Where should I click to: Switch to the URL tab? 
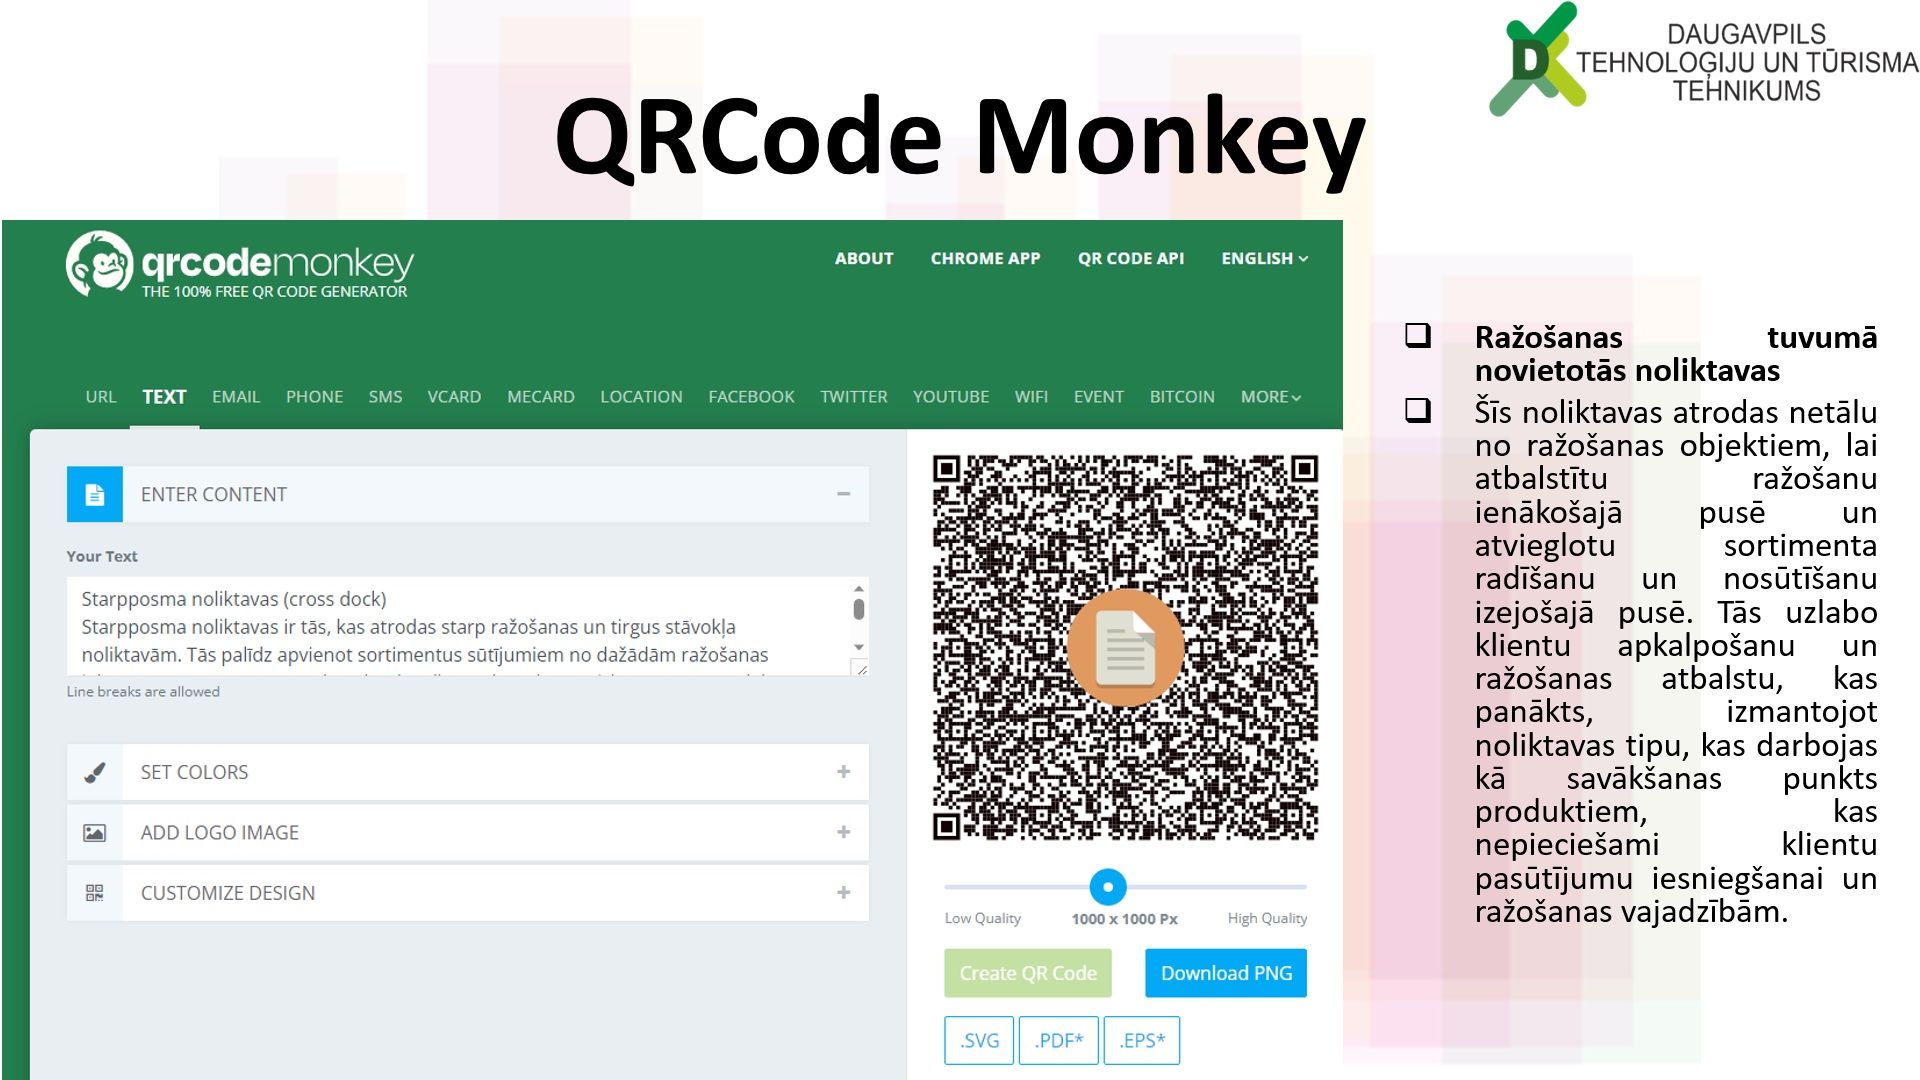(101, 397)
